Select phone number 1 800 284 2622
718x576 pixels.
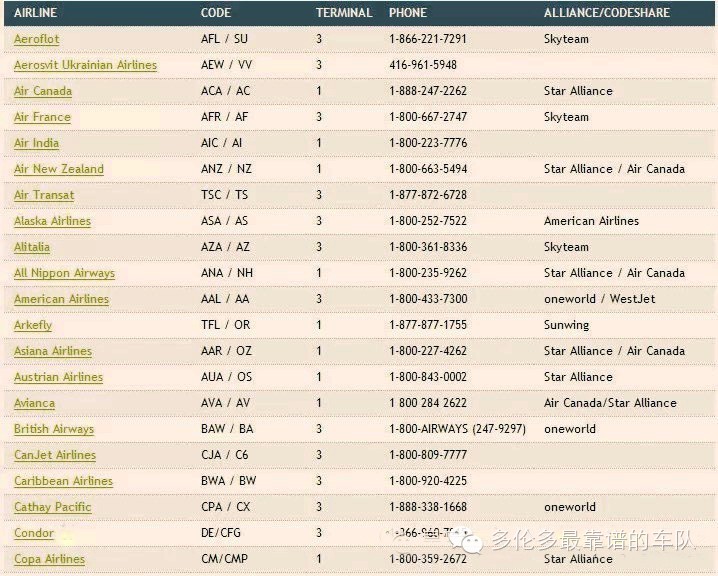(x=428, y=403)
